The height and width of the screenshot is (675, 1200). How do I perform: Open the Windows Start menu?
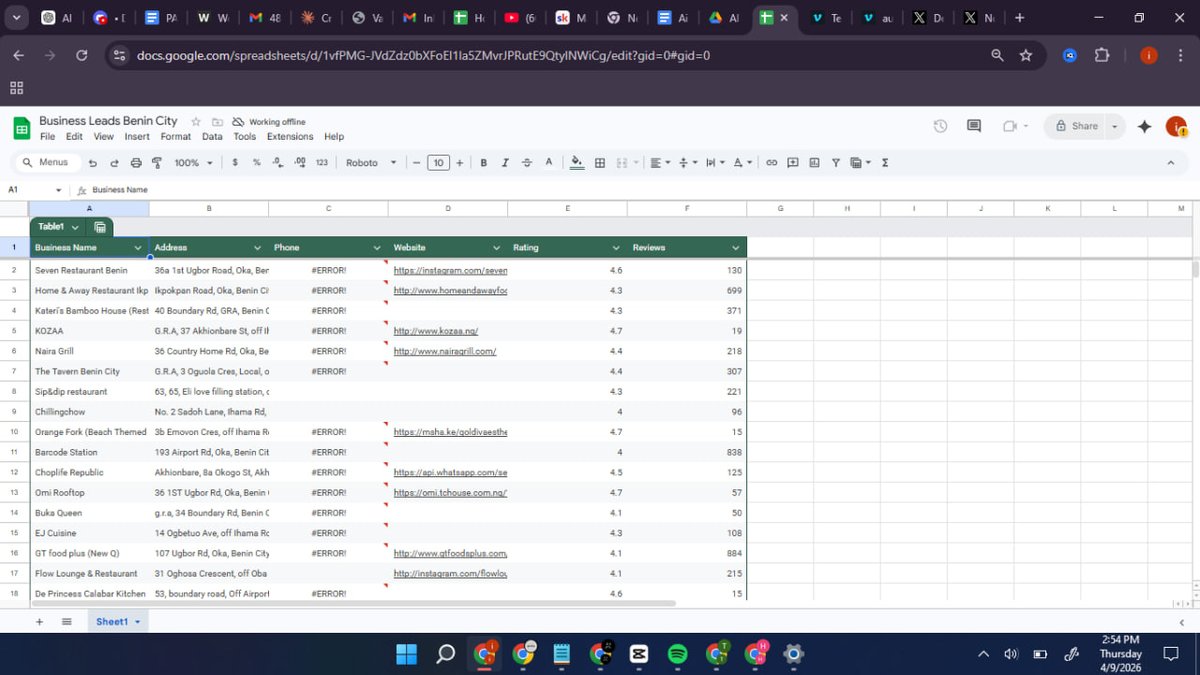[x=407, y=654]
